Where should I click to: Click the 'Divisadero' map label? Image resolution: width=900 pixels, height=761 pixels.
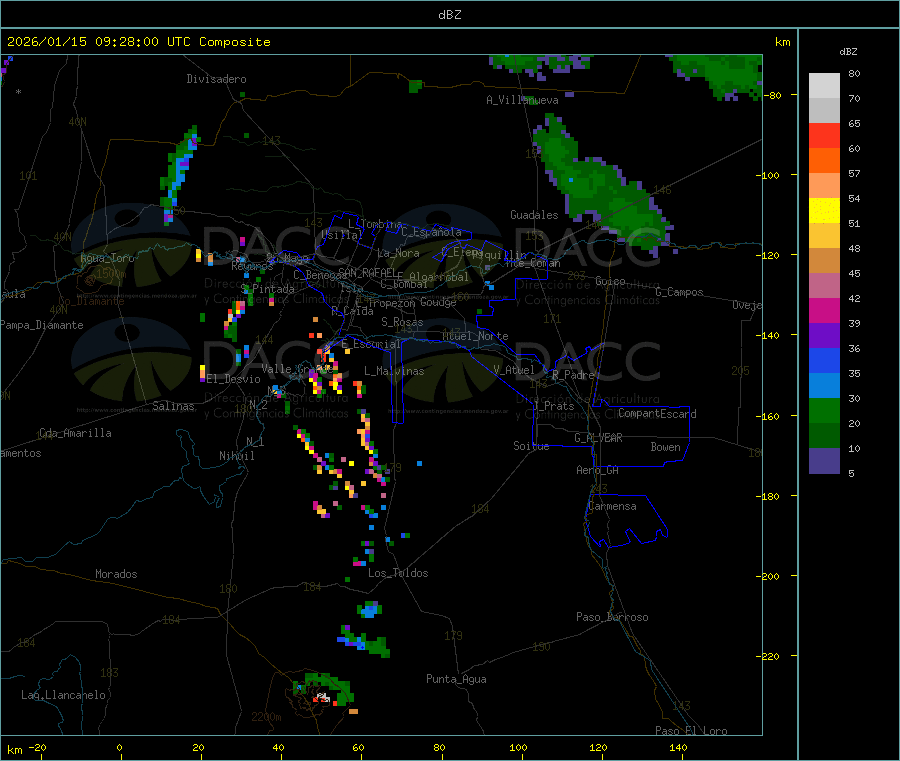[216, 79]
